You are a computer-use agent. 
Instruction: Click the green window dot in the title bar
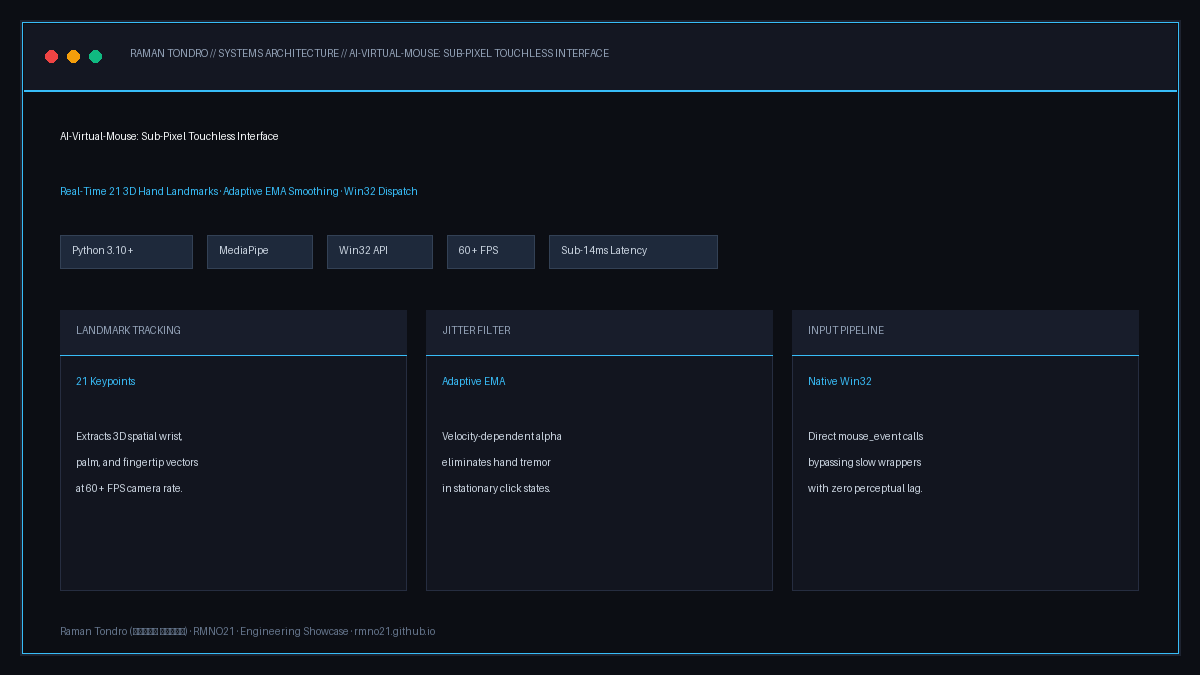coord(96,57)
